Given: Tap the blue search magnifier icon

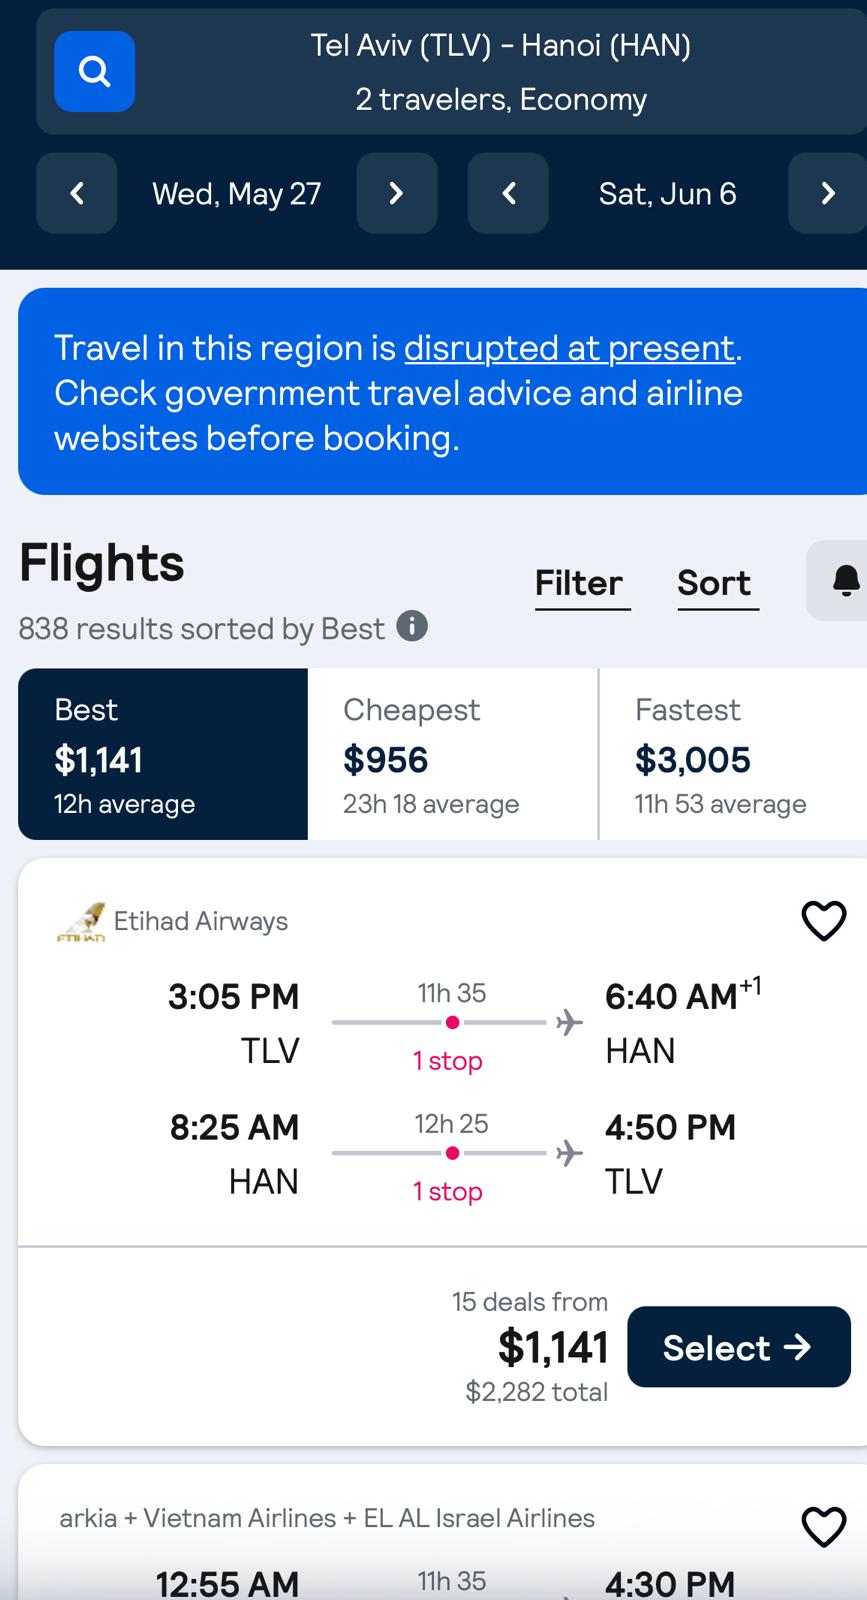Looking at the screenshot, I should (94, 71).
